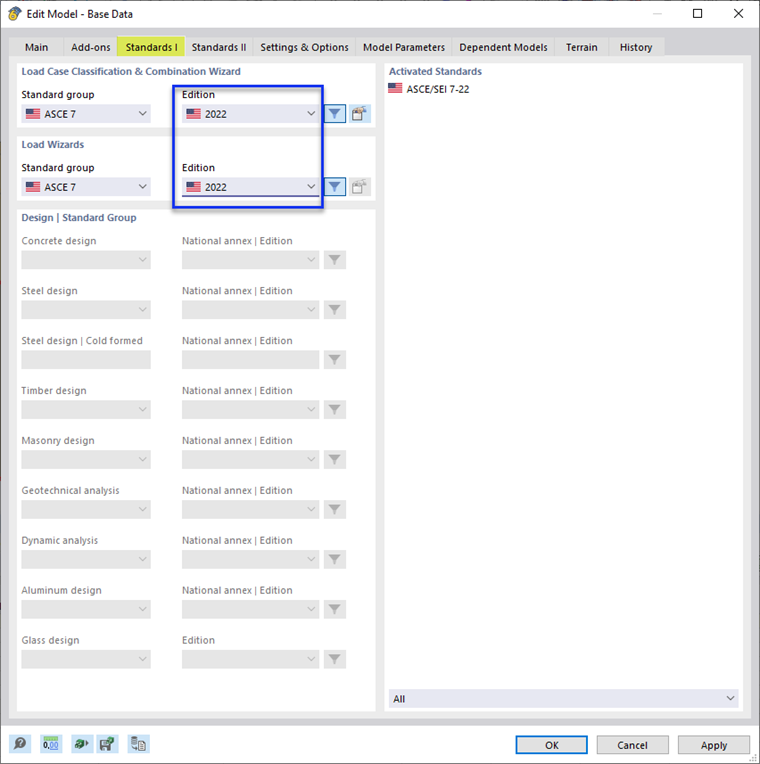760x764 pixels.
Task: Switch to the Main tab
Action: tap(37, 47)
